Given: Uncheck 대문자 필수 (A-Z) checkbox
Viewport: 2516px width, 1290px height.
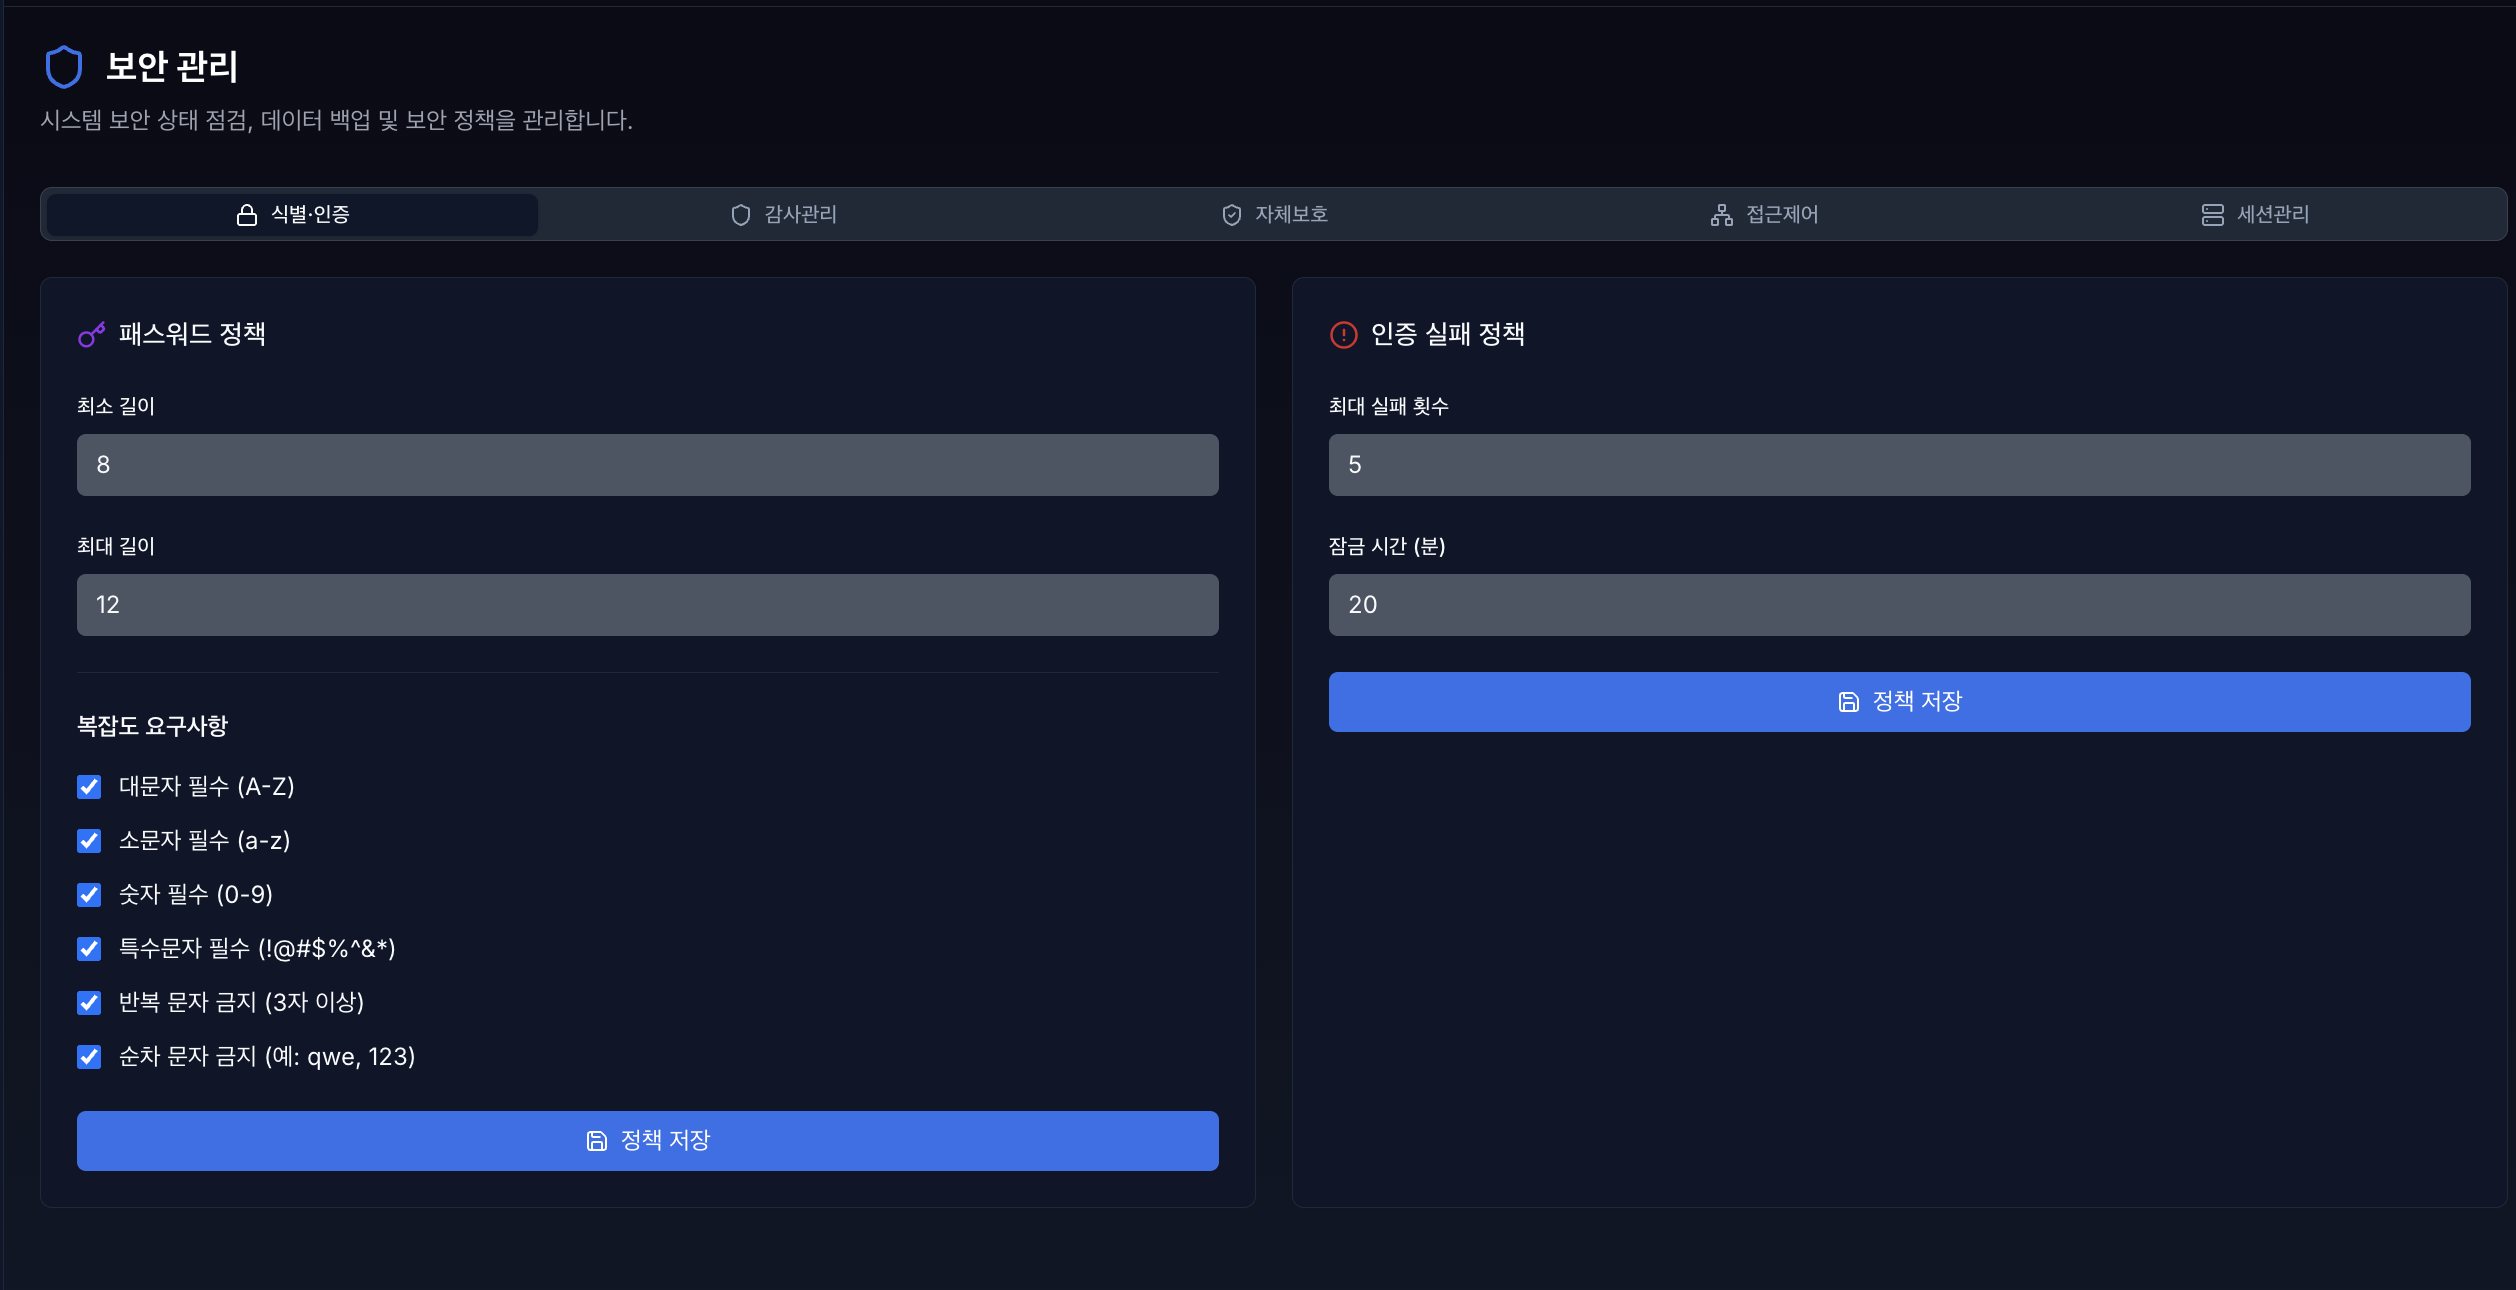Looking at the screenshot, I should click(89, 787).
